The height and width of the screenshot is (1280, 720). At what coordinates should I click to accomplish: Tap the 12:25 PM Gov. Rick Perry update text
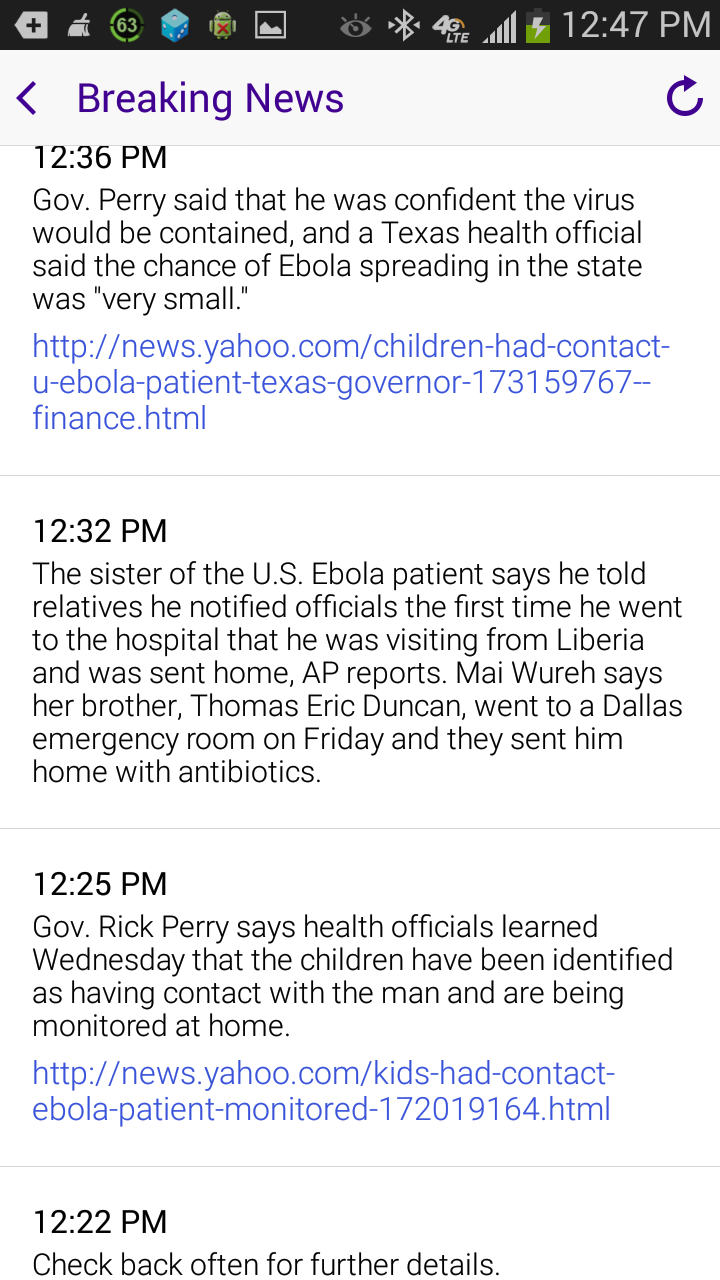(x=352, y=976)
